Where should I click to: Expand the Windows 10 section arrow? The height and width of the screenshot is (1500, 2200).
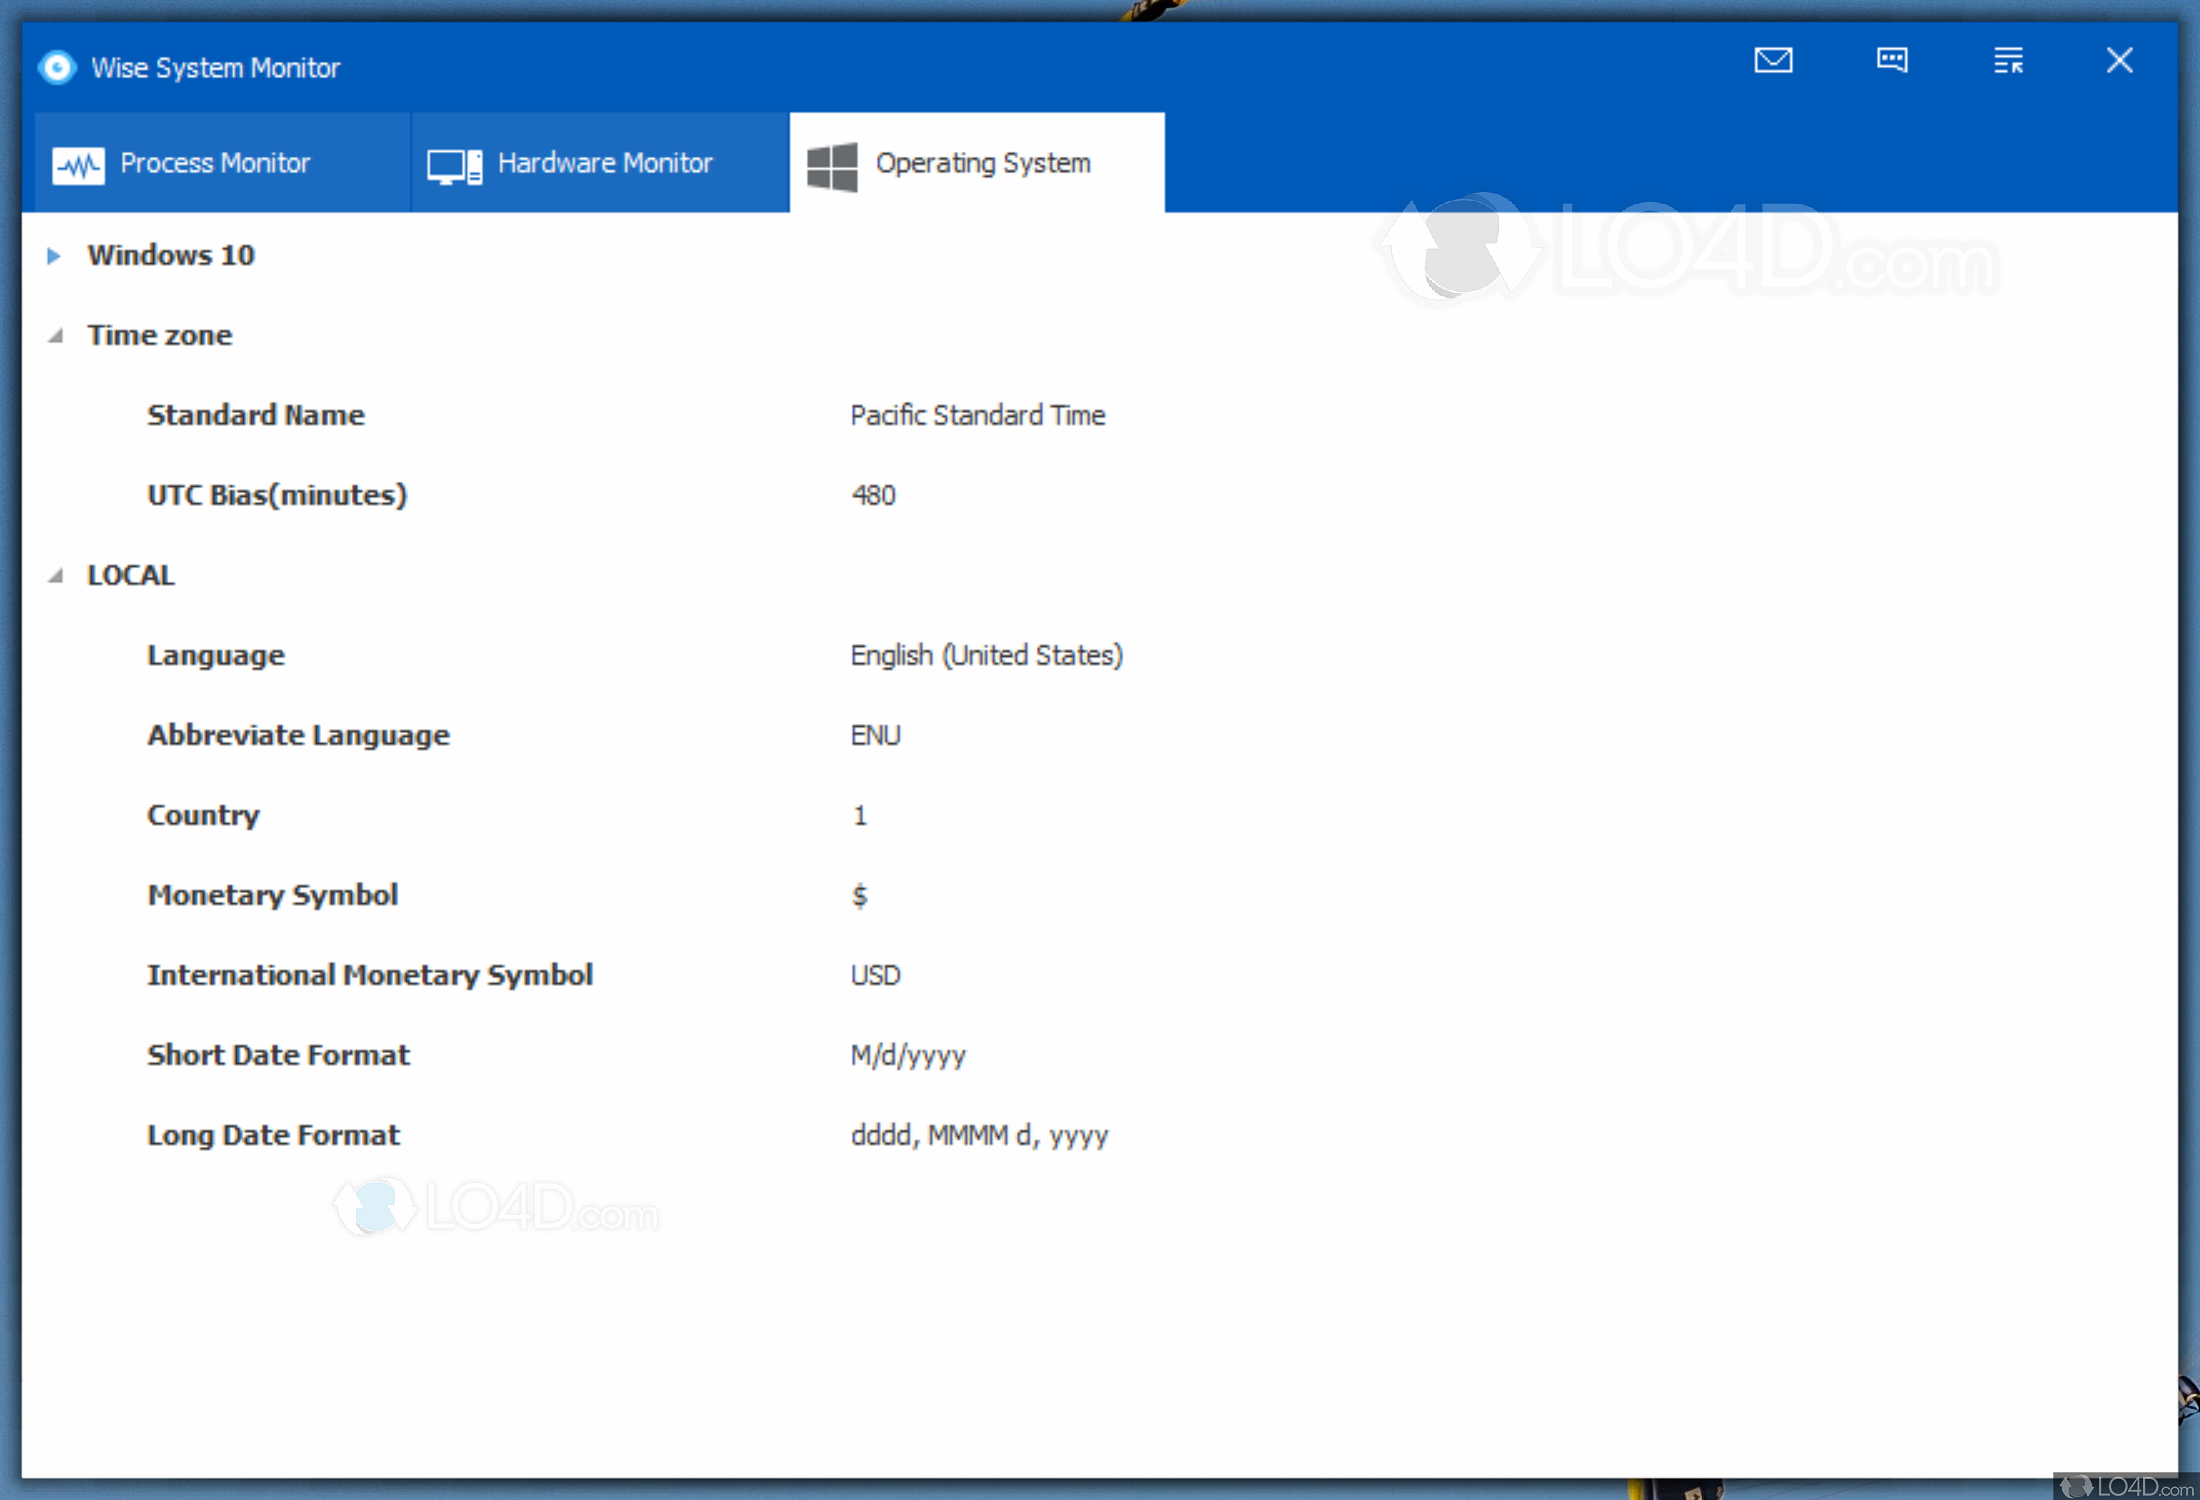(54, 256)
